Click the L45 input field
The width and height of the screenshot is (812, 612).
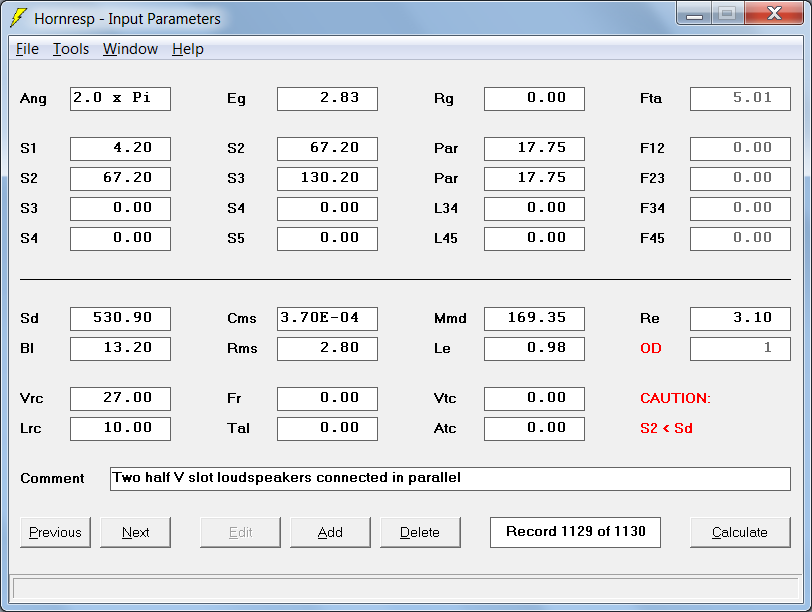click(534, 239)
